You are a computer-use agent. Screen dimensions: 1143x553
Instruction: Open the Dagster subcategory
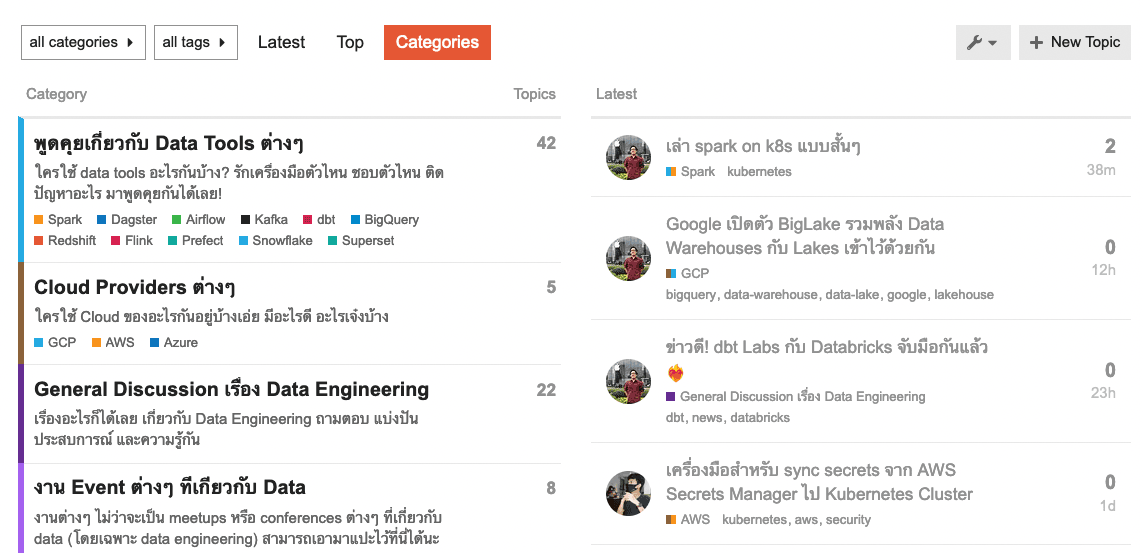(x=133, y=219)
